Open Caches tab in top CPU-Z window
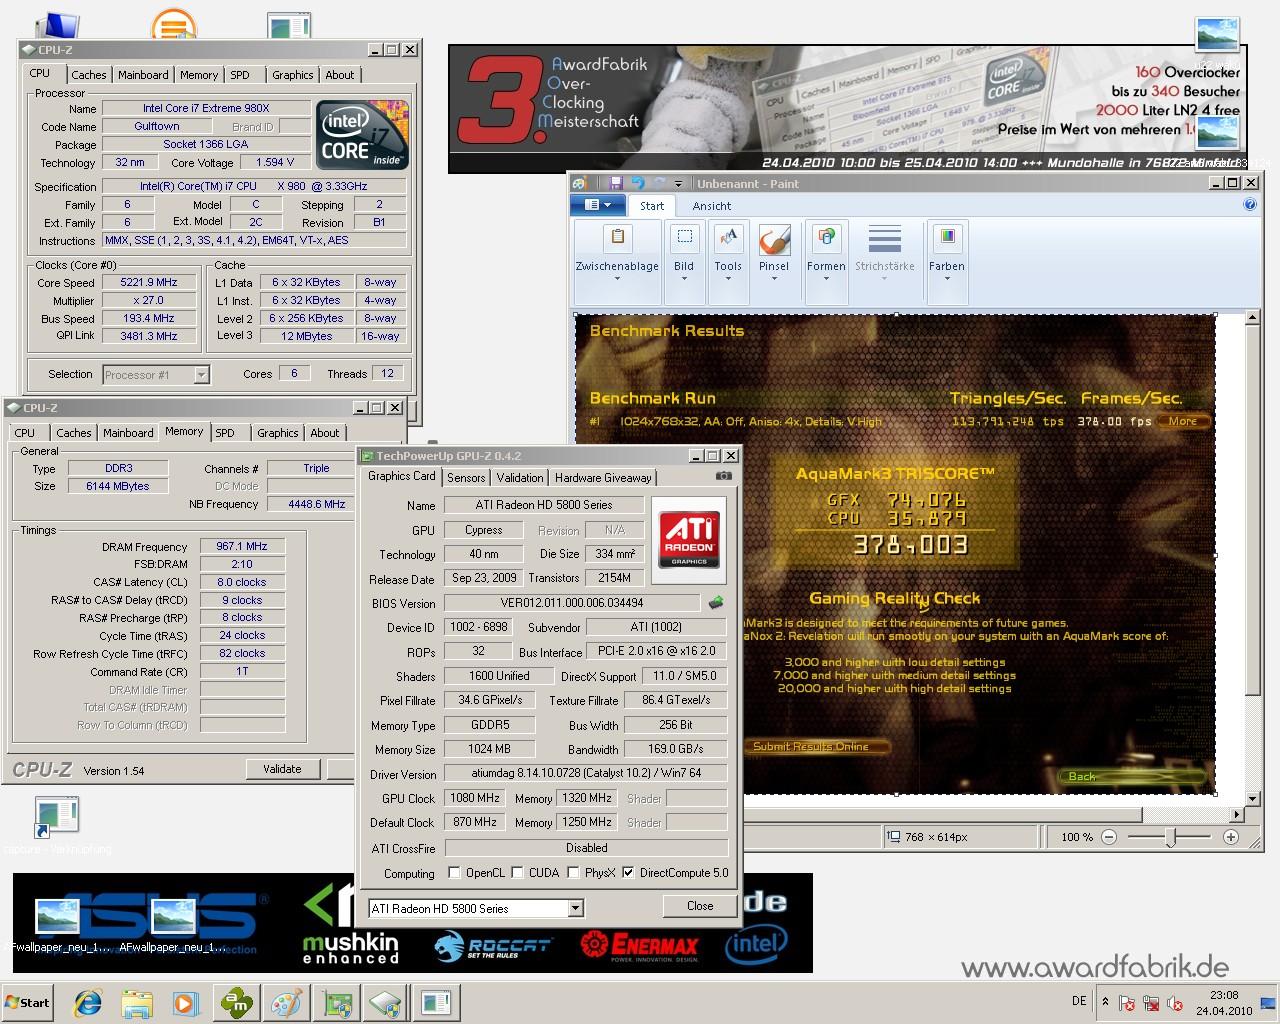The height and width of the screenshot is (1024, 1280). pos(88,75)
